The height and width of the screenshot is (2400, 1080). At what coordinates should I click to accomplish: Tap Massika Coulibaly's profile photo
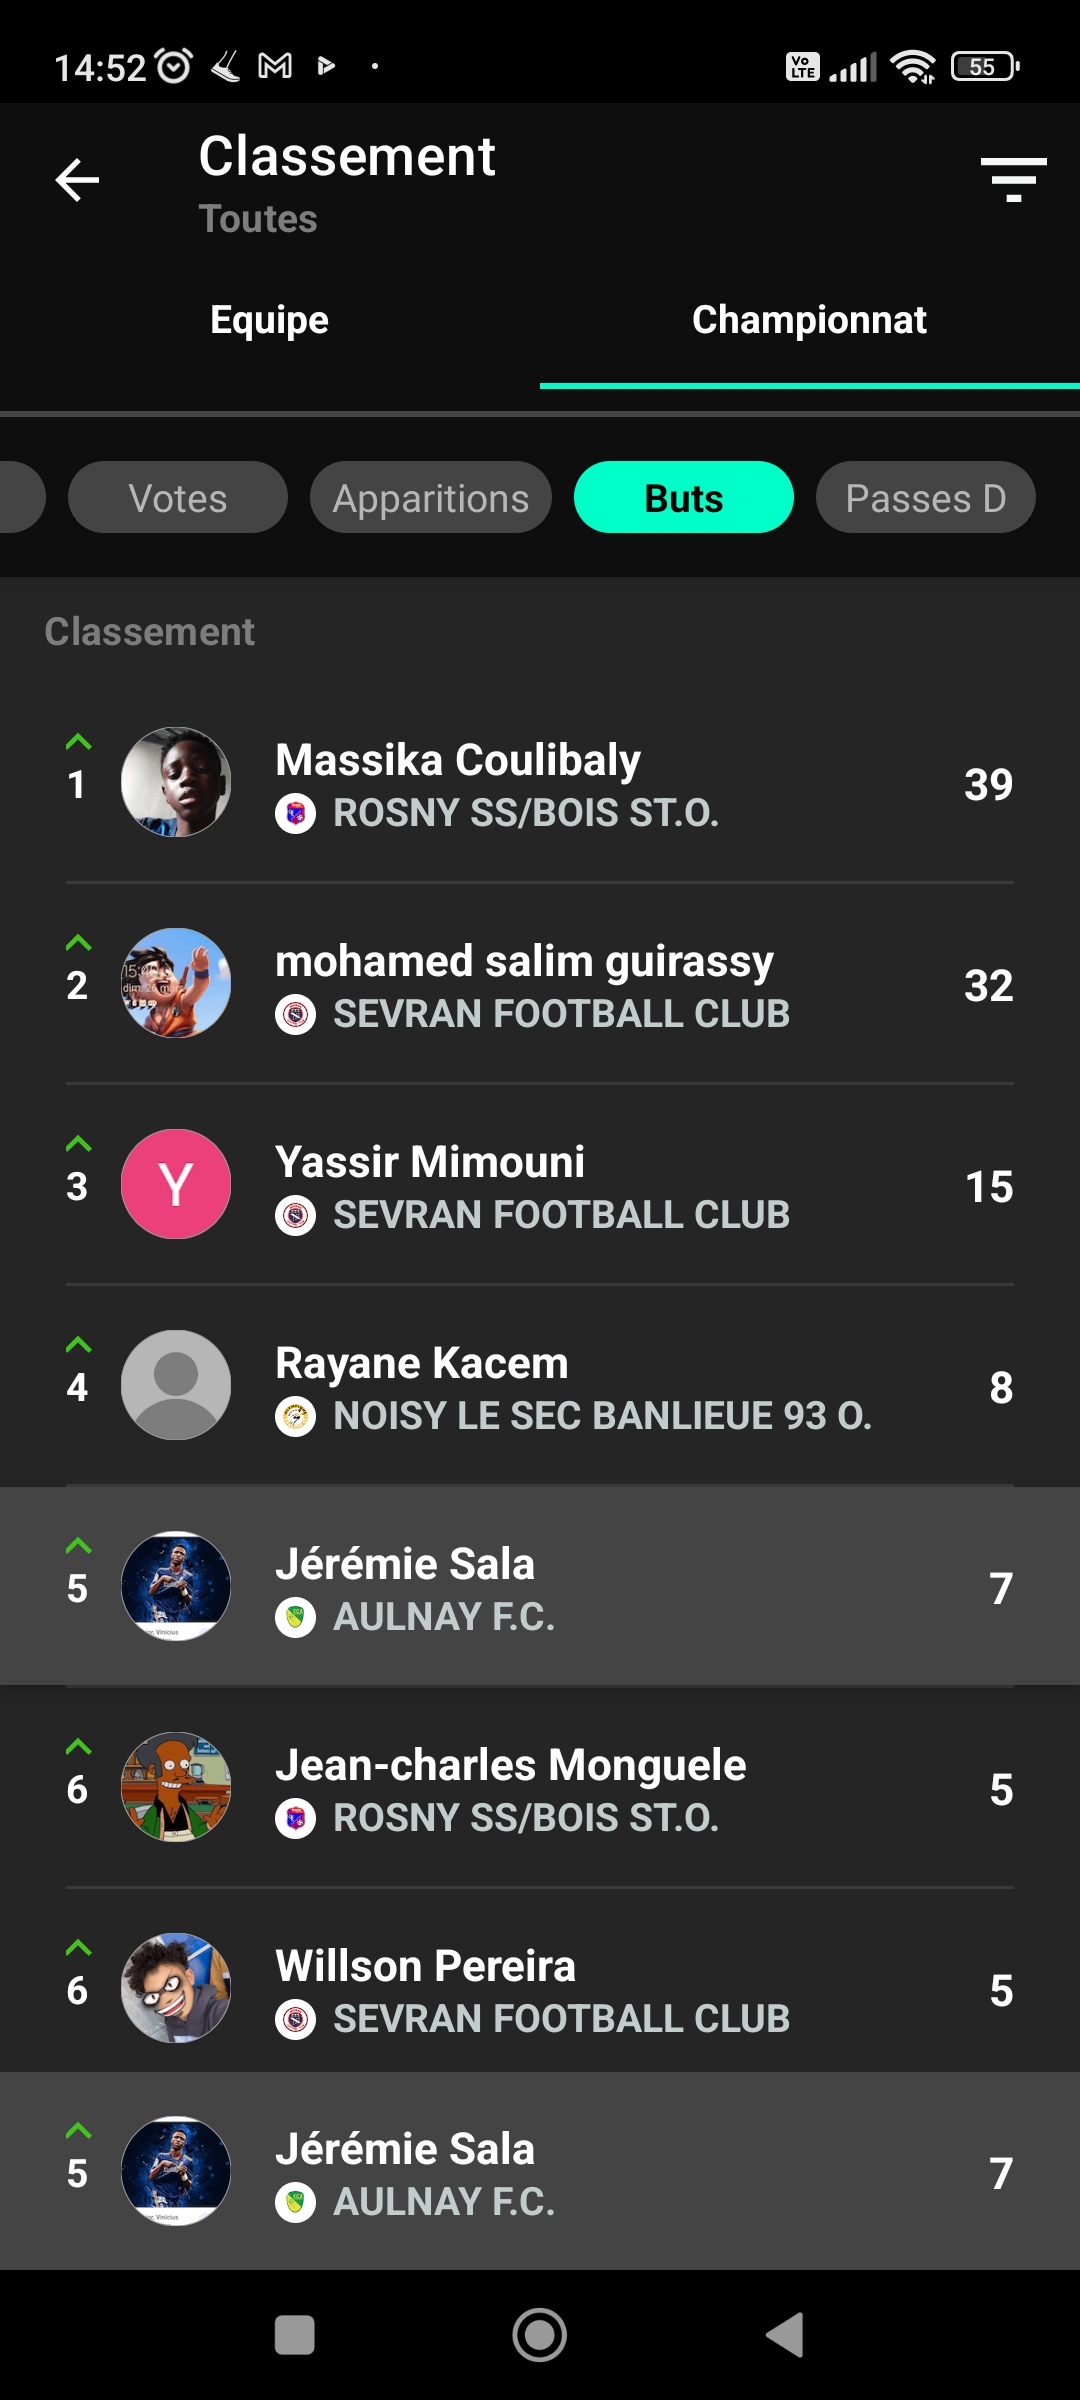click(176, 782)
